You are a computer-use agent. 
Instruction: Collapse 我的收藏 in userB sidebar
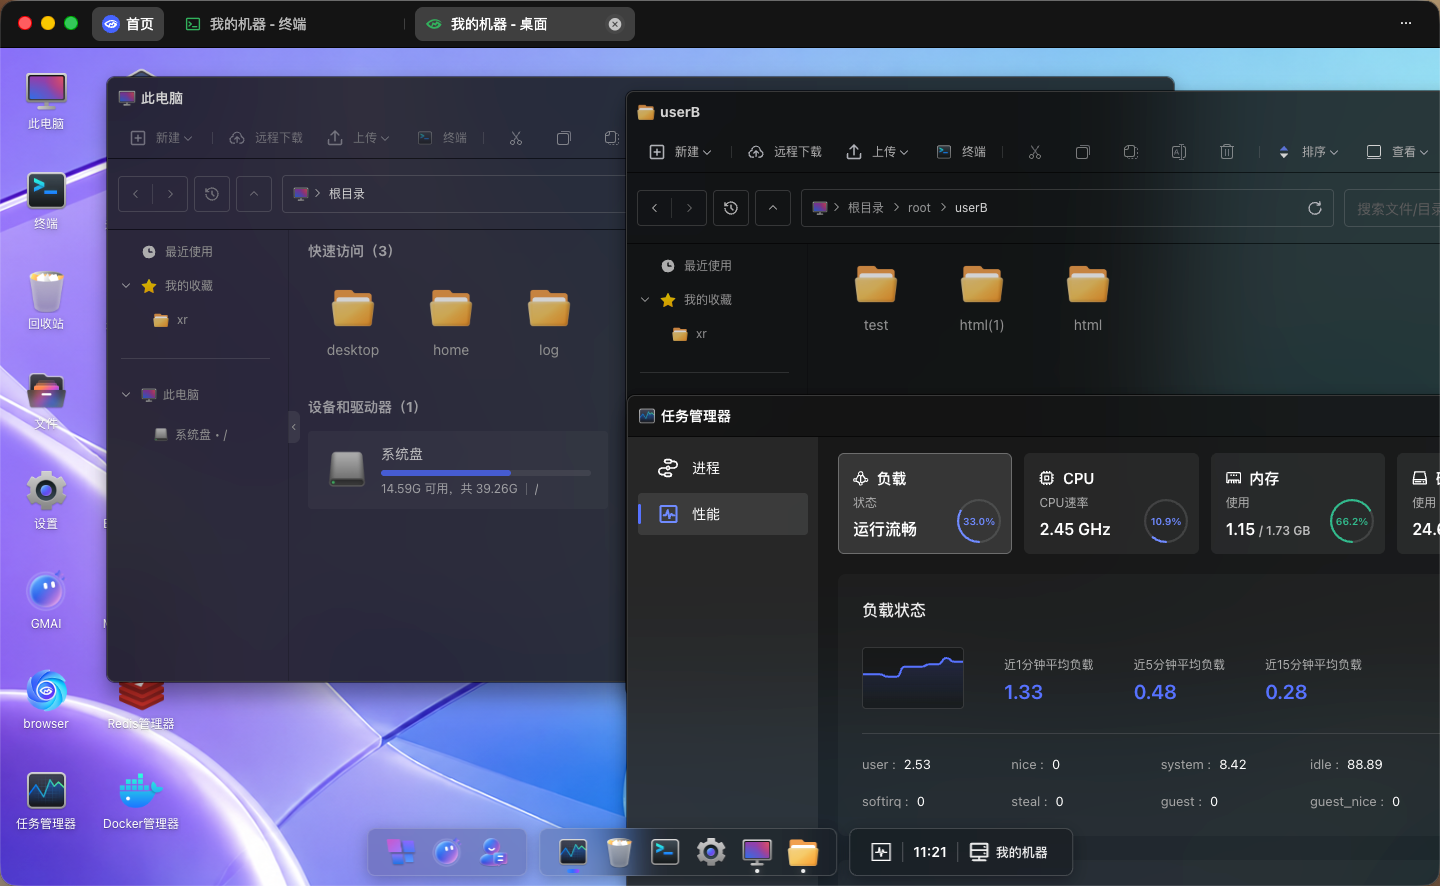pyautogui.click(x=645, y=300)
